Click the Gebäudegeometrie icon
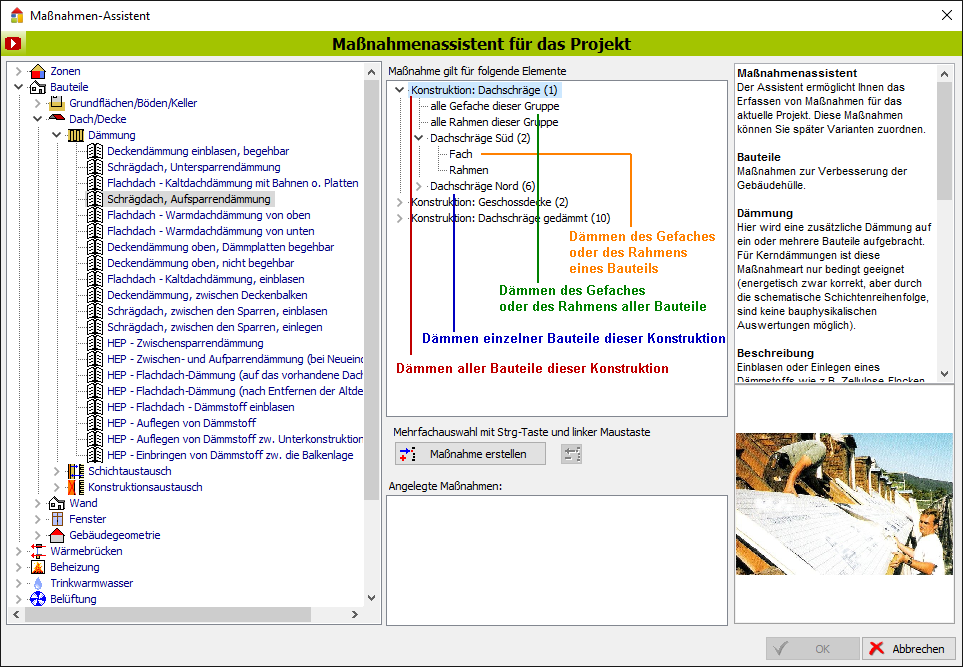 coord(57,535)
